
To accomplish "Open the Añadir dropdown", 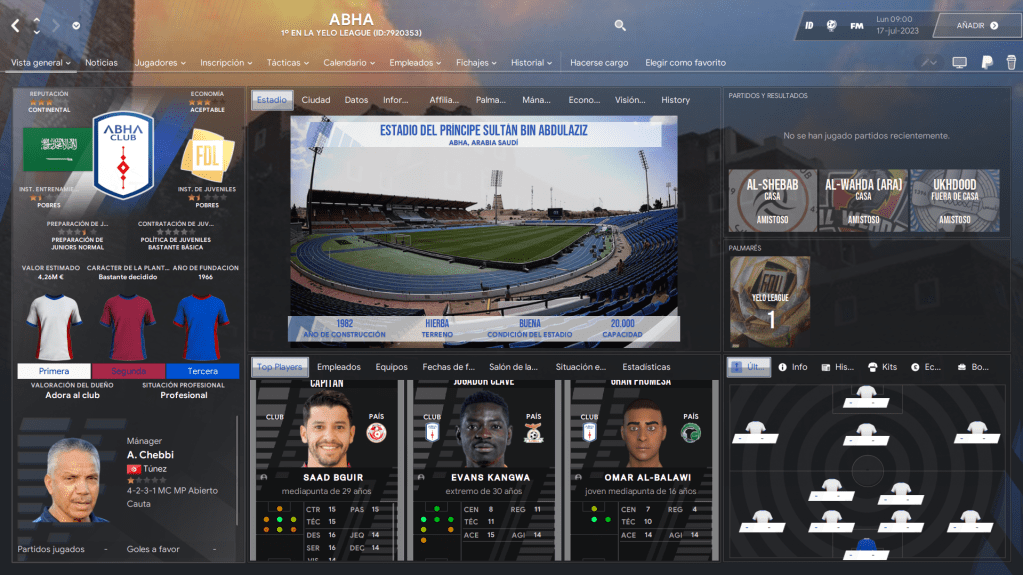I will tap(976, 26).
